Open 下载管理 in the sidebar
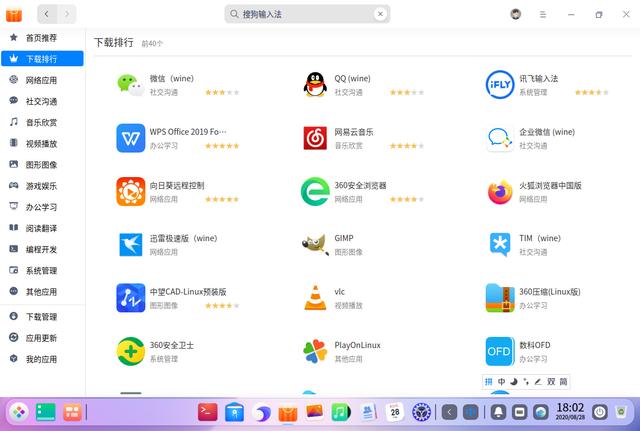Viewport: 640px width, 431px height. (x=42, y=317)
